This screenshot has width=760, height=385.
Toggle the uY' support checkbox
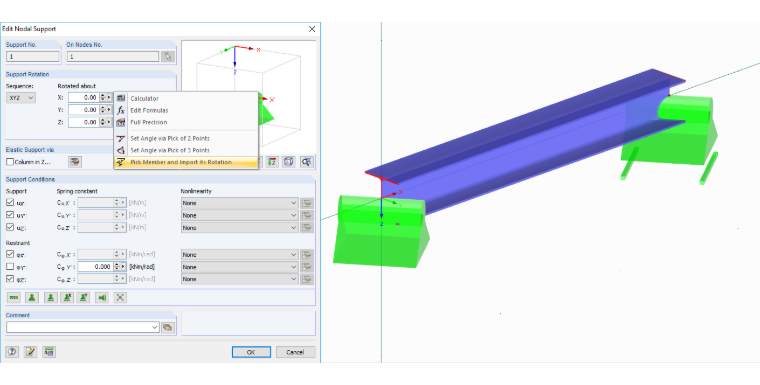point(10,214)
